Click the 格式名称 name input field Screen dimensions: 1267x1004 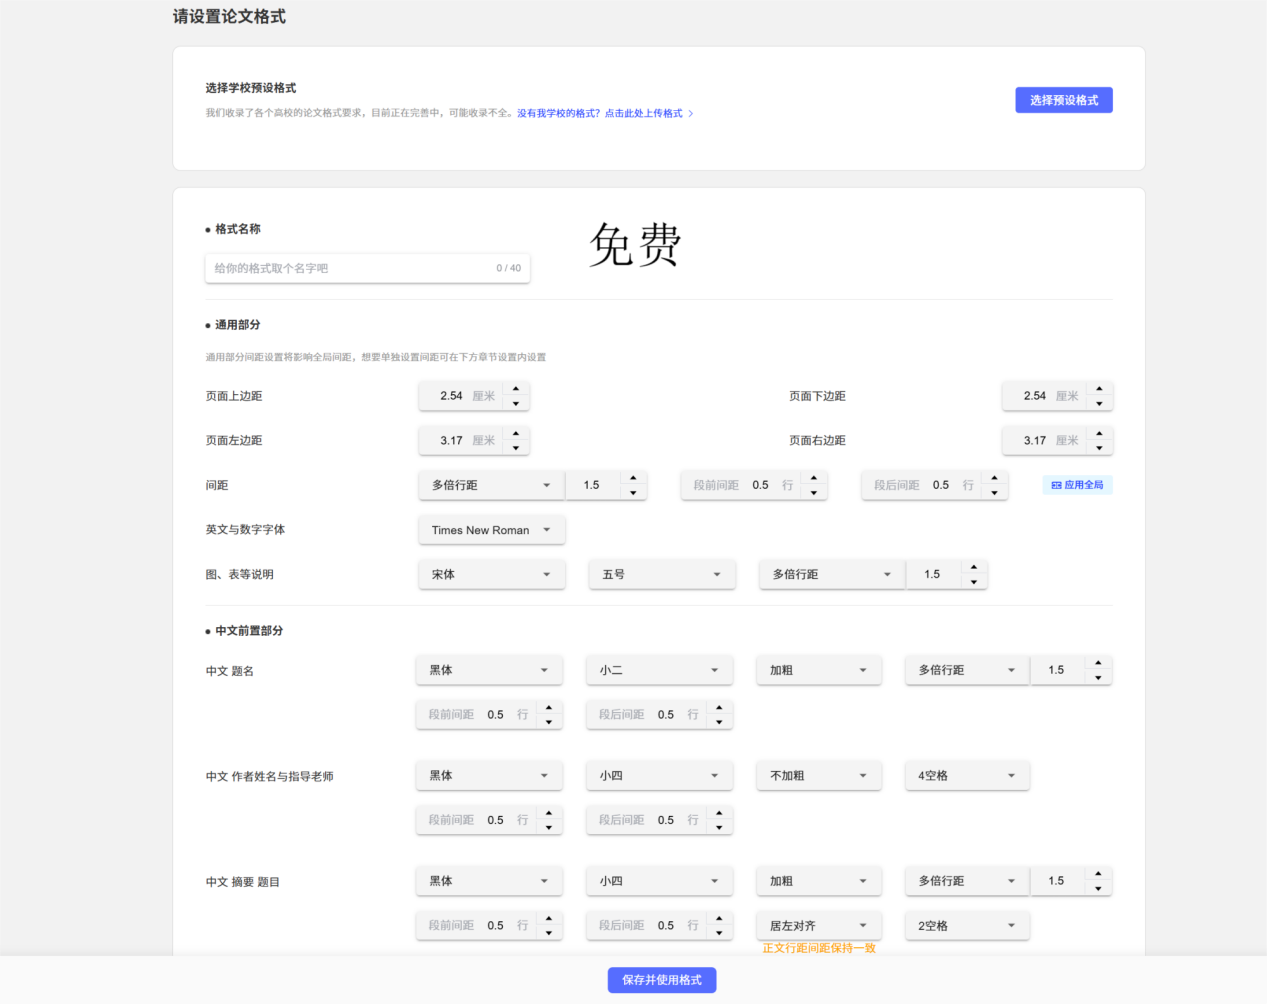point(367,268)
